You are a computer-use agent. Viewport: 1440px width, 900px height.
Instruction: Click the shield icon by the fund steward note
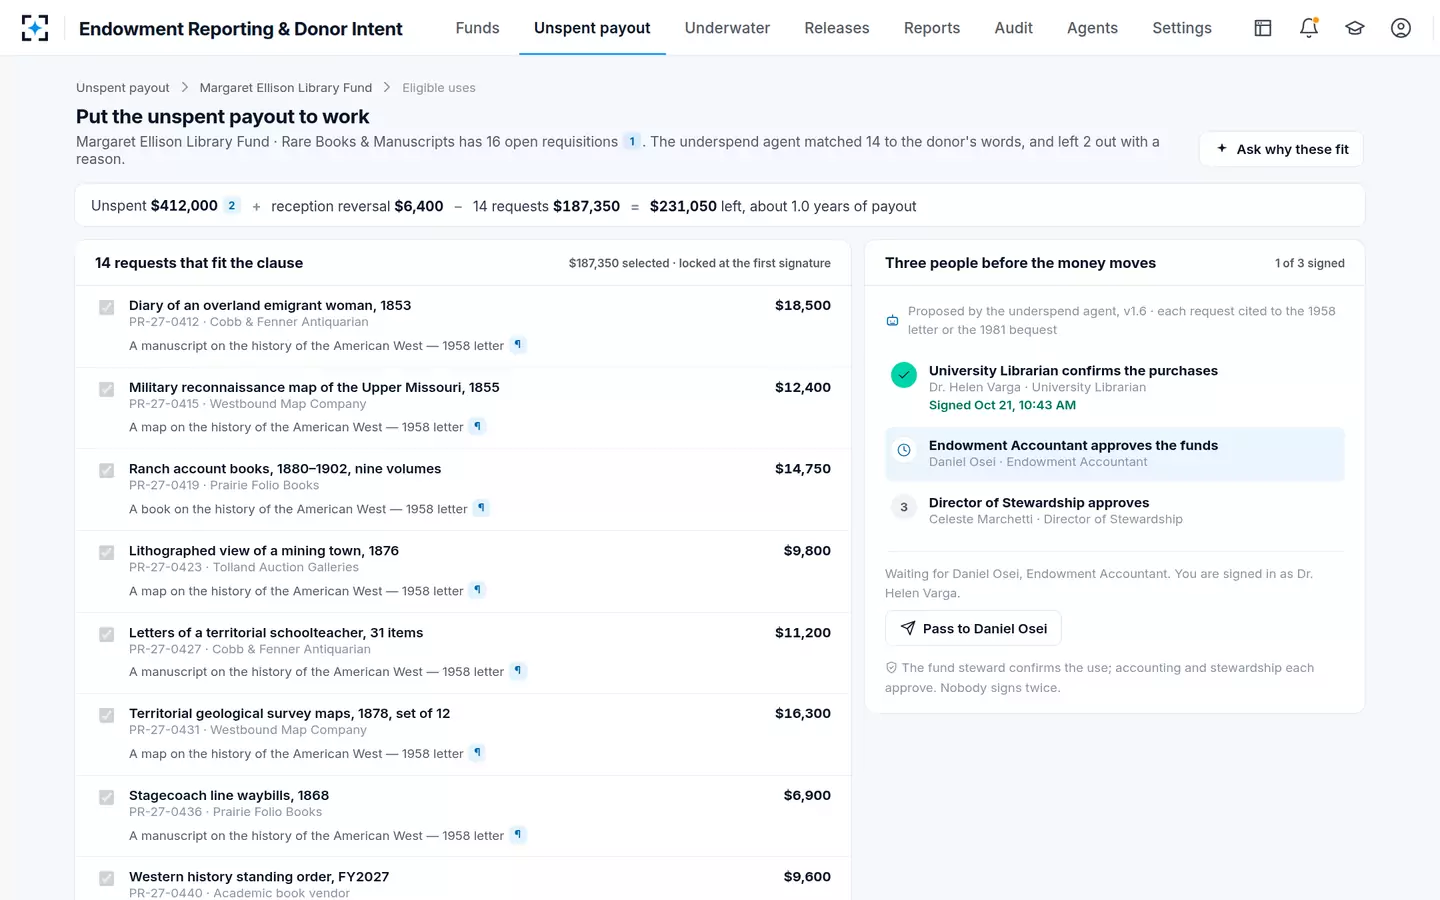(x=891, y=668)
